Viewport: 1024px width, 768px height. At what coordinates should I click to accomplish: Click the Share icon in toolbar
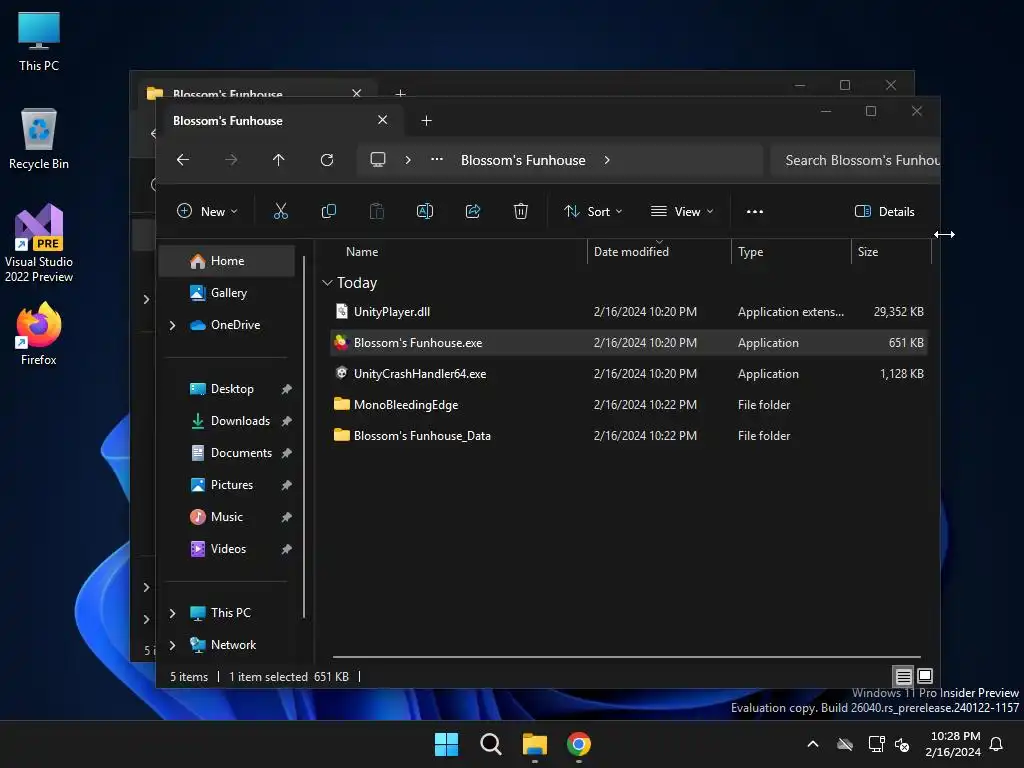click(473, 211)
